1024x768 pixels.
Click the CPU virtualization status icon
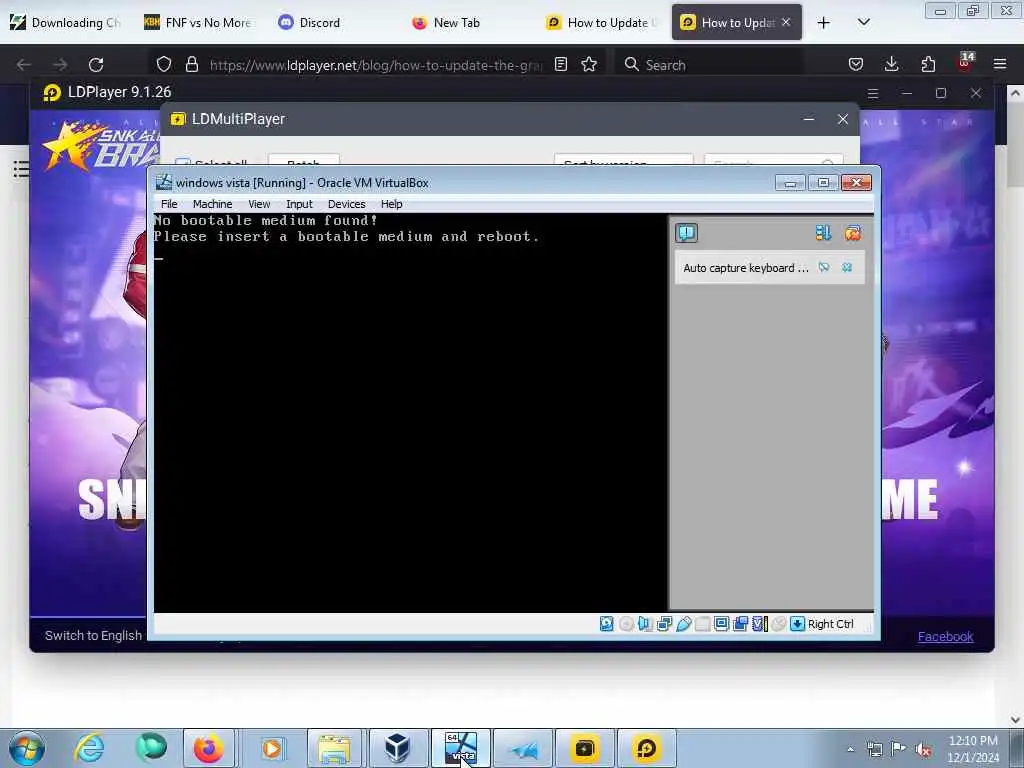pyautogui.click(x=760, y=624)
